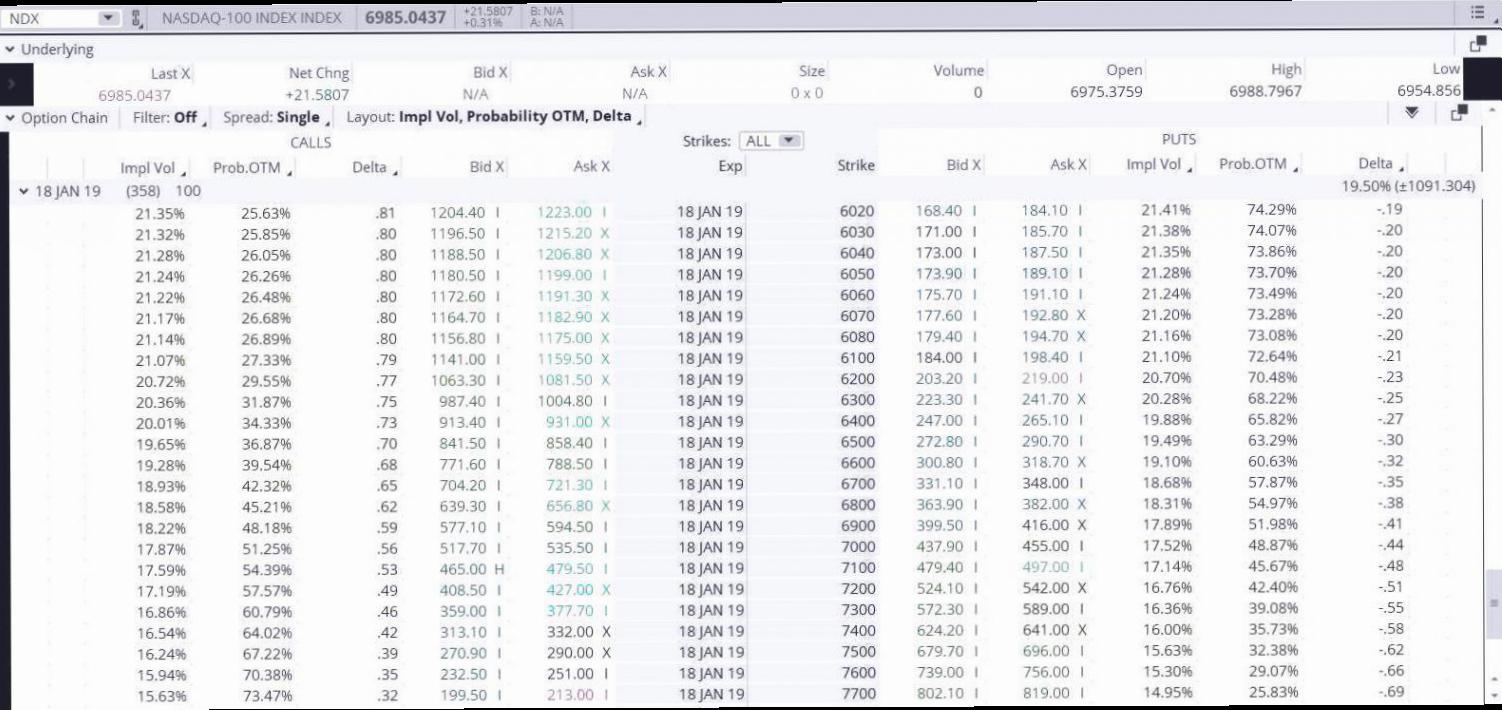
Task: Click the Open value 6975.3759
Action: click(1106, 92)
